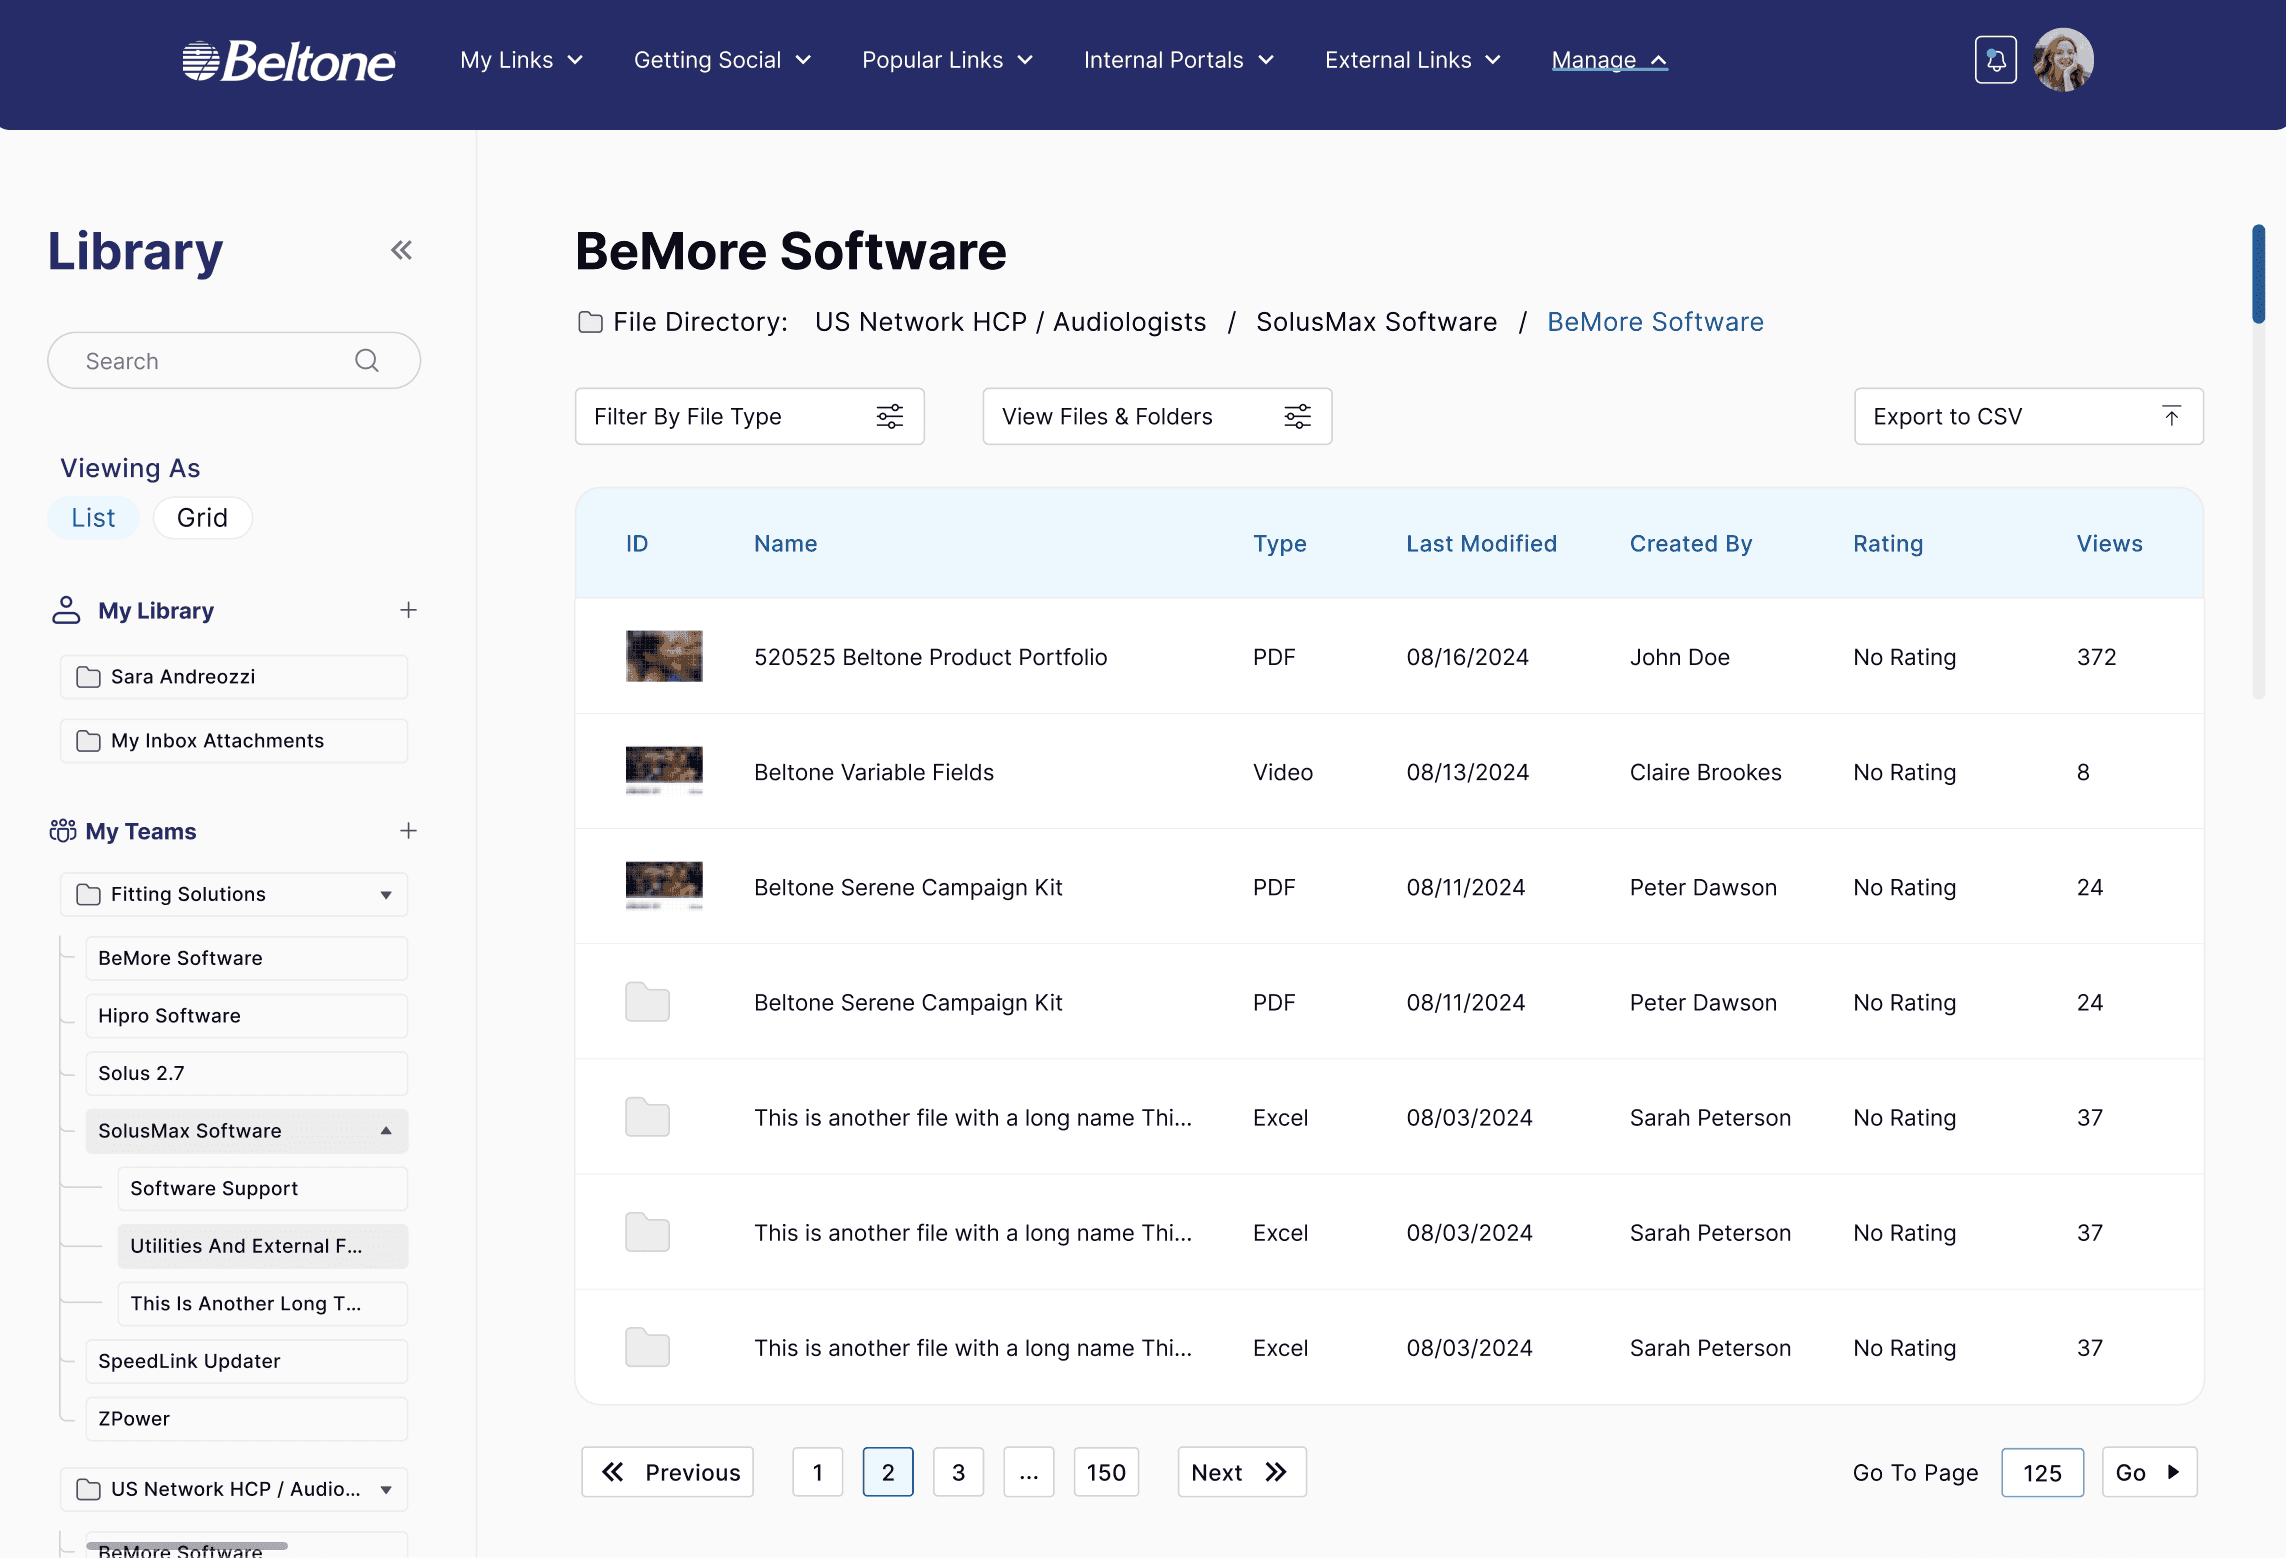Image resolution: width=2286 pixels, height=1558 pixels.
Task: Open user profile avatar
Action: click(x=2063, y=60)
